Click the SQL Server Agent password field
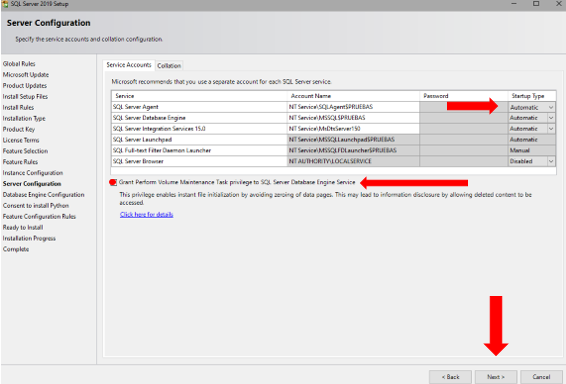This screenshot has width=566, height=384. [463, 107]
